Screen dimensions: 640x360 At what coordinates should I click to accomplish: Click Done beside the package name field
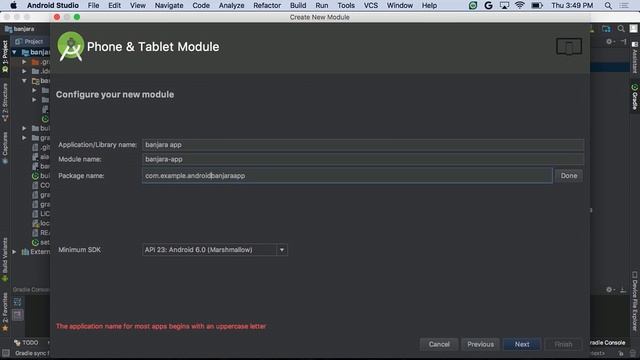point(569,176)
